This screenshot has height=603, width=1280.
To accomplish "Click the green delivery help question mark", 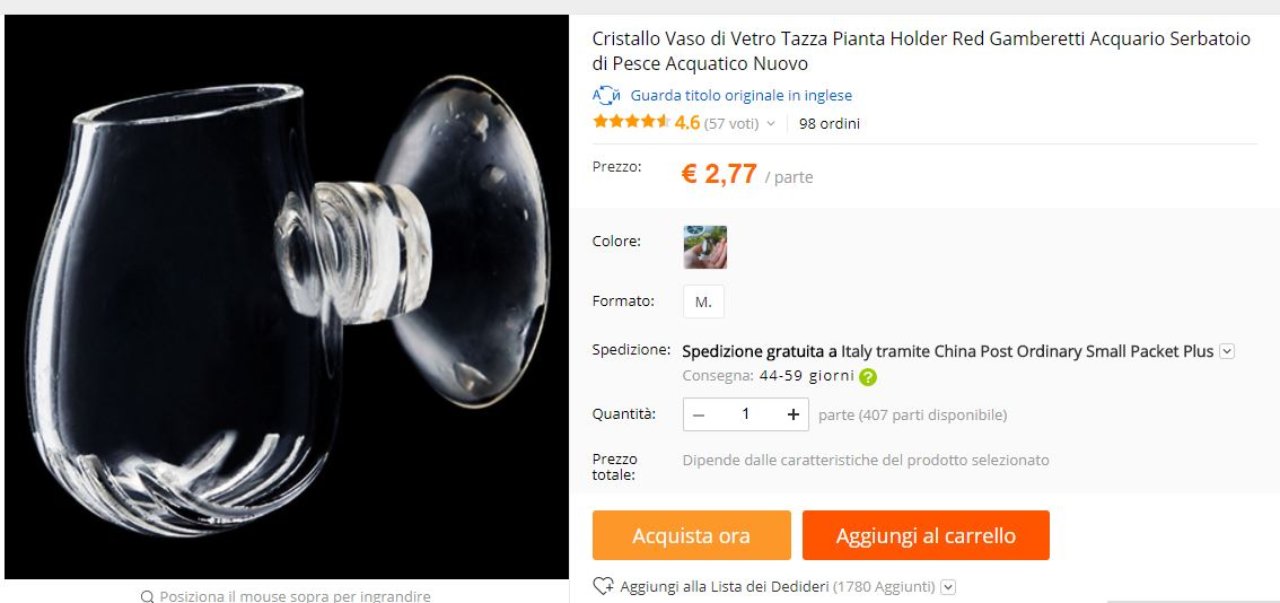I will pos(868,377).
